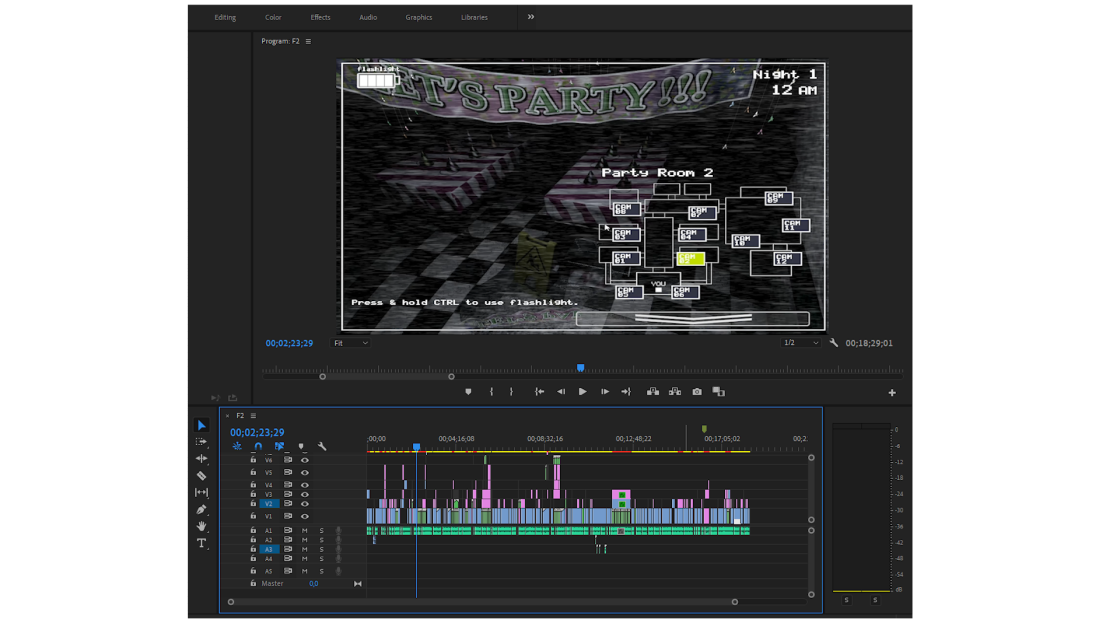Open the Fit zoom level dropdown
This screenshot has width=1120, height=630.
pos(351,343)
